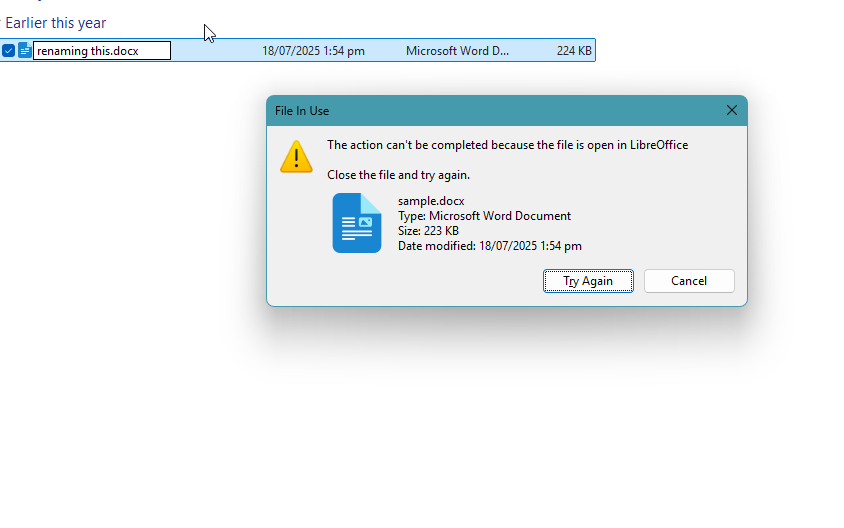Cancel the File In Use dialog
The height and width of the screenshot is (528, 844).
689,281
